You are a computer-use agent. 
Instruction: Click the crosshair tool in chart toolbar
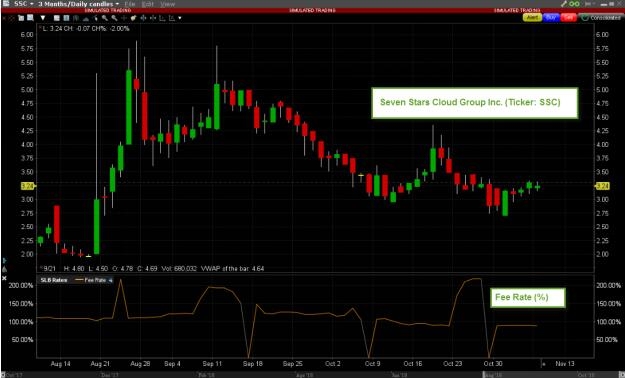point(124,18)
